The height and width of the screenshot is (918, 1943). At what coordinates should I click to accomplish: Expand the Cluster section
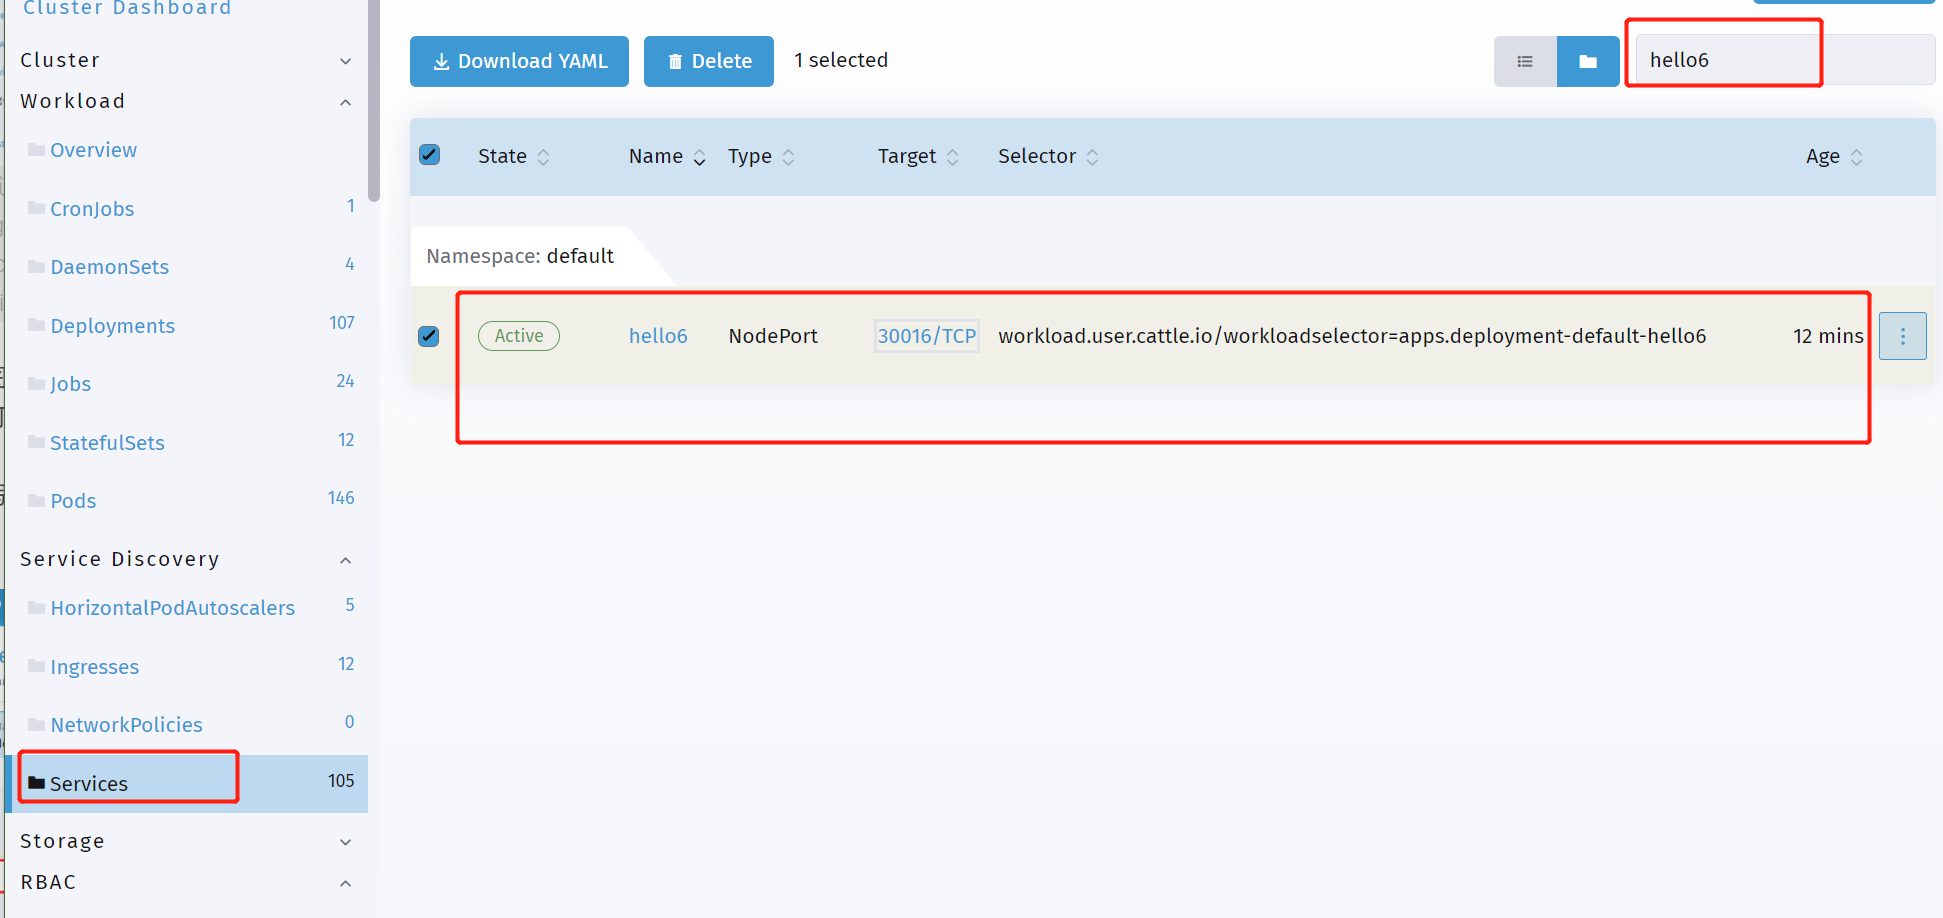coord(346,60)
